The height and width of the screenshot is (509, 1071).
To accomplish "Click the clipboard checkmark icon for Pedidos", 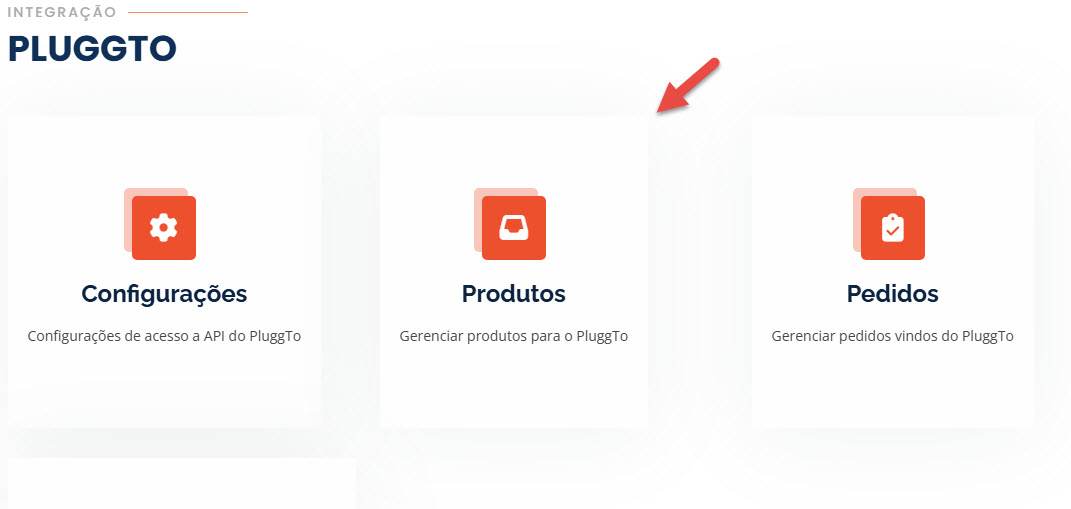I will (892, 228).
